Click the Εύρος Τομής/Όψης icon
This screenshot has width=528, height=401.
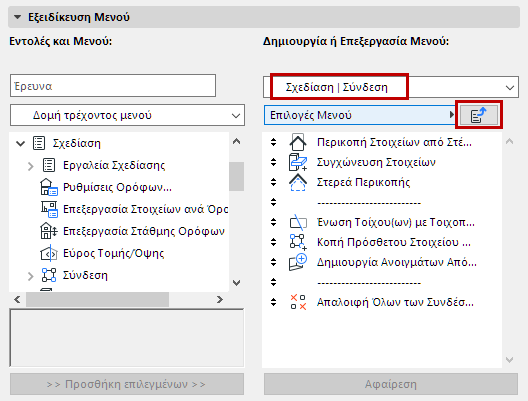tap(49, 253)
